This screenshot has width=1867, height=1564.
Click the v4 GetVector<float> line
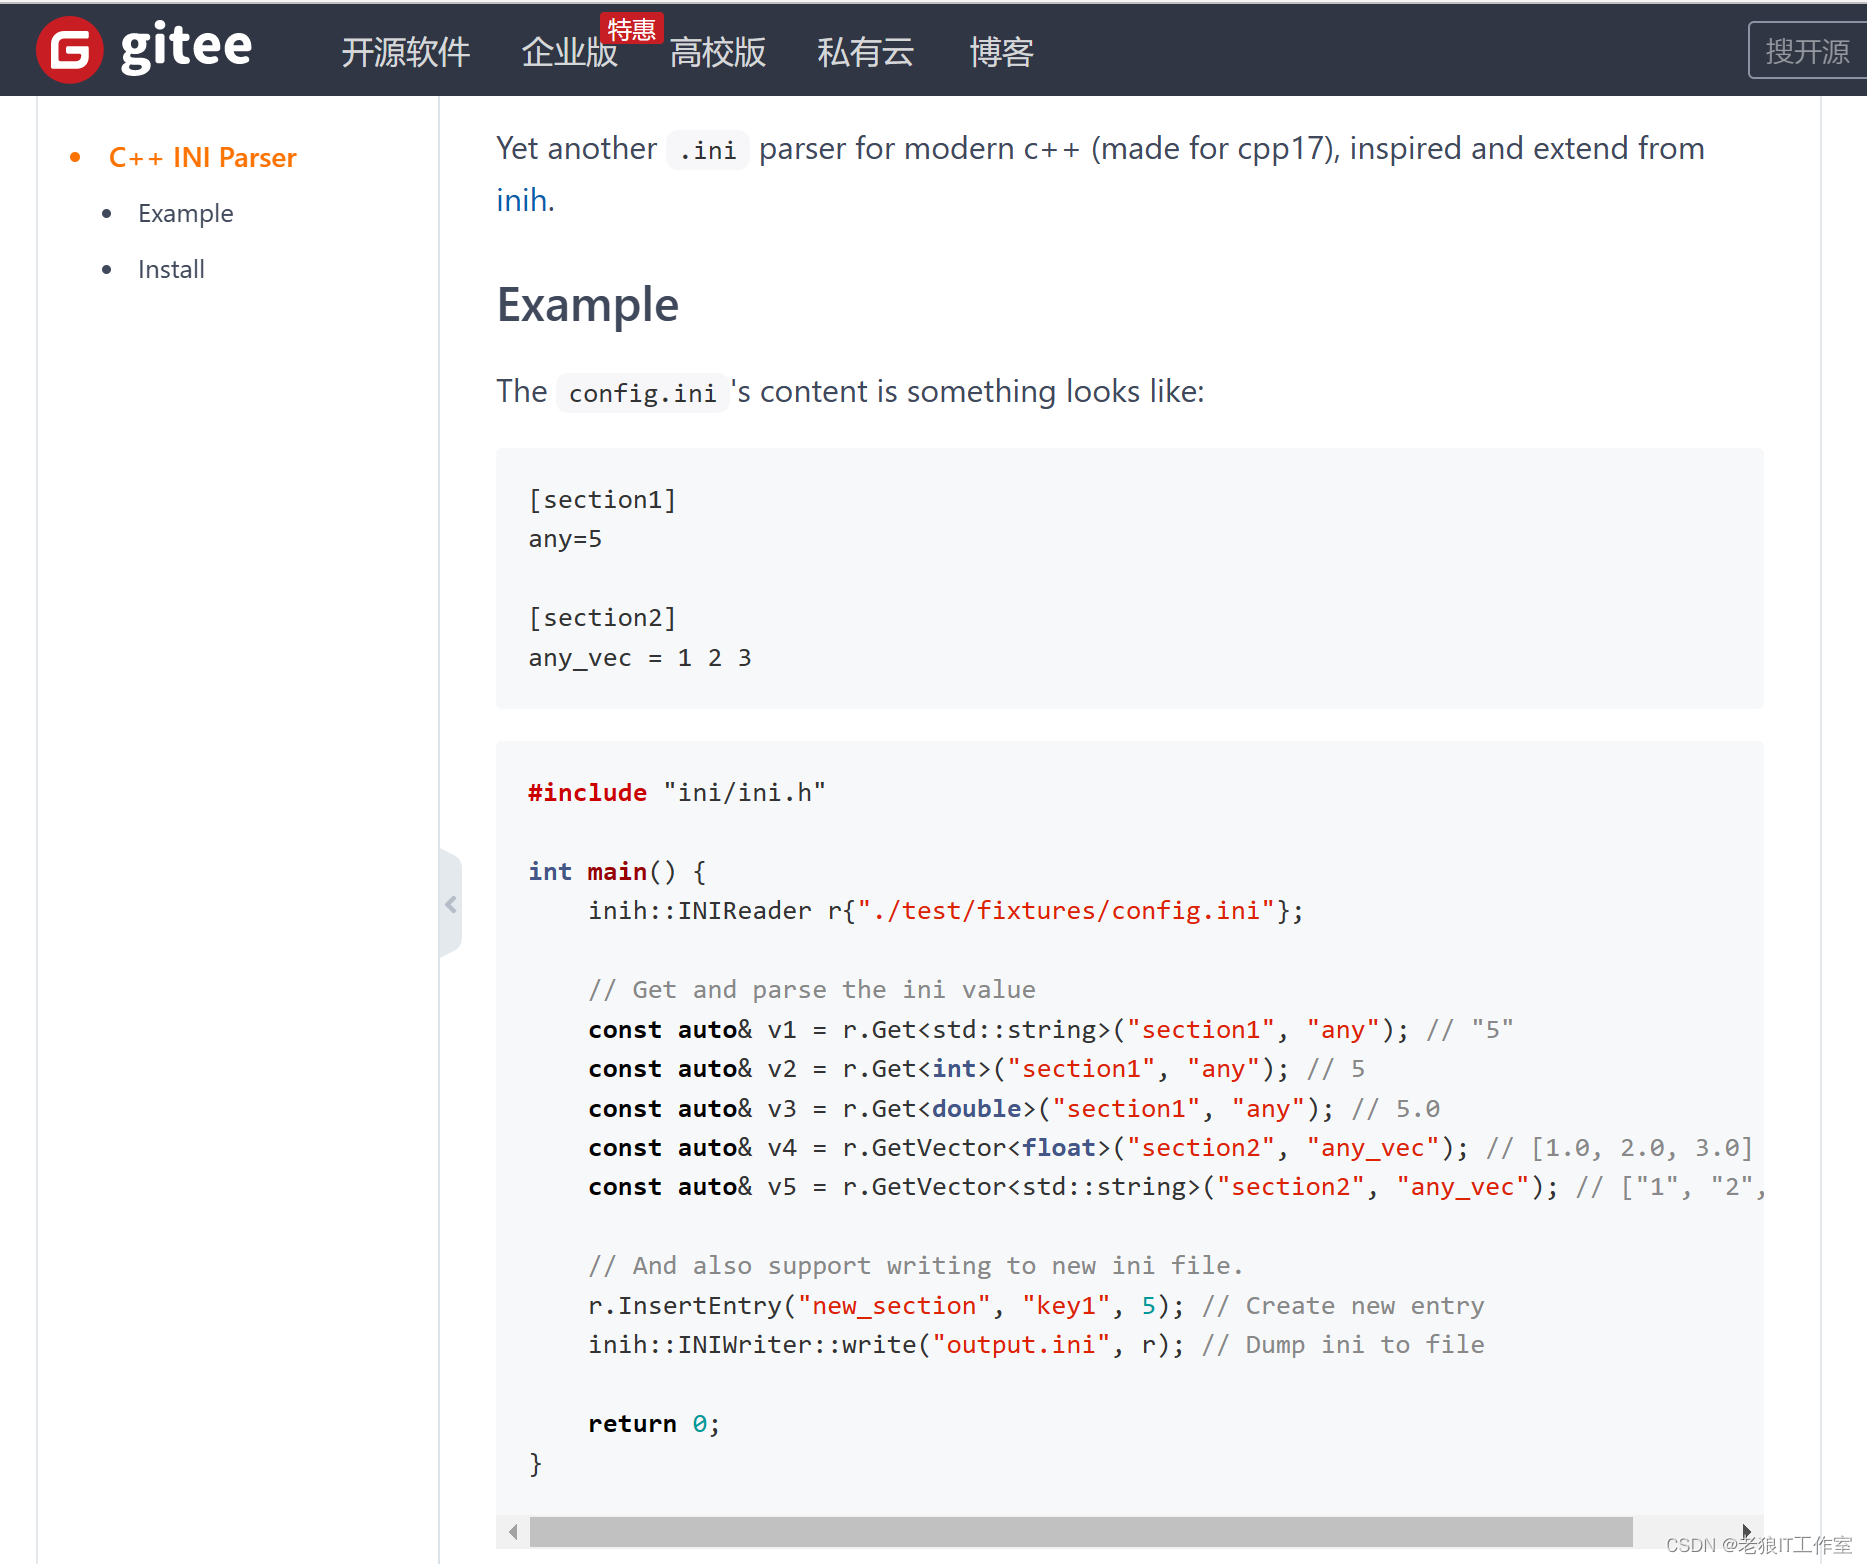point(1171,1148)
